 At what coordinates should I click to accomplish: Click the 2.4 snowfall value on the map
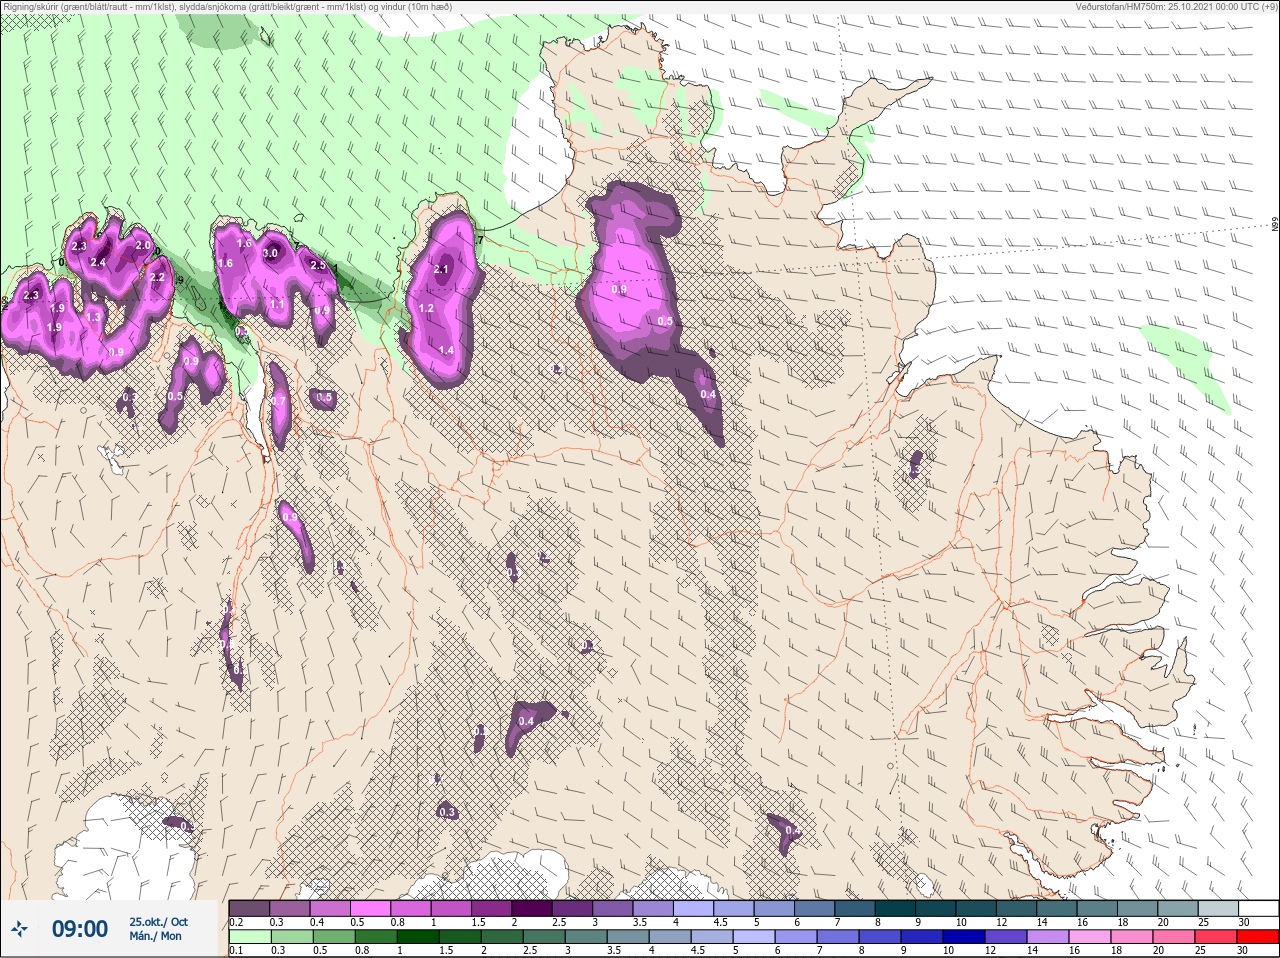[x=98, y=262]
